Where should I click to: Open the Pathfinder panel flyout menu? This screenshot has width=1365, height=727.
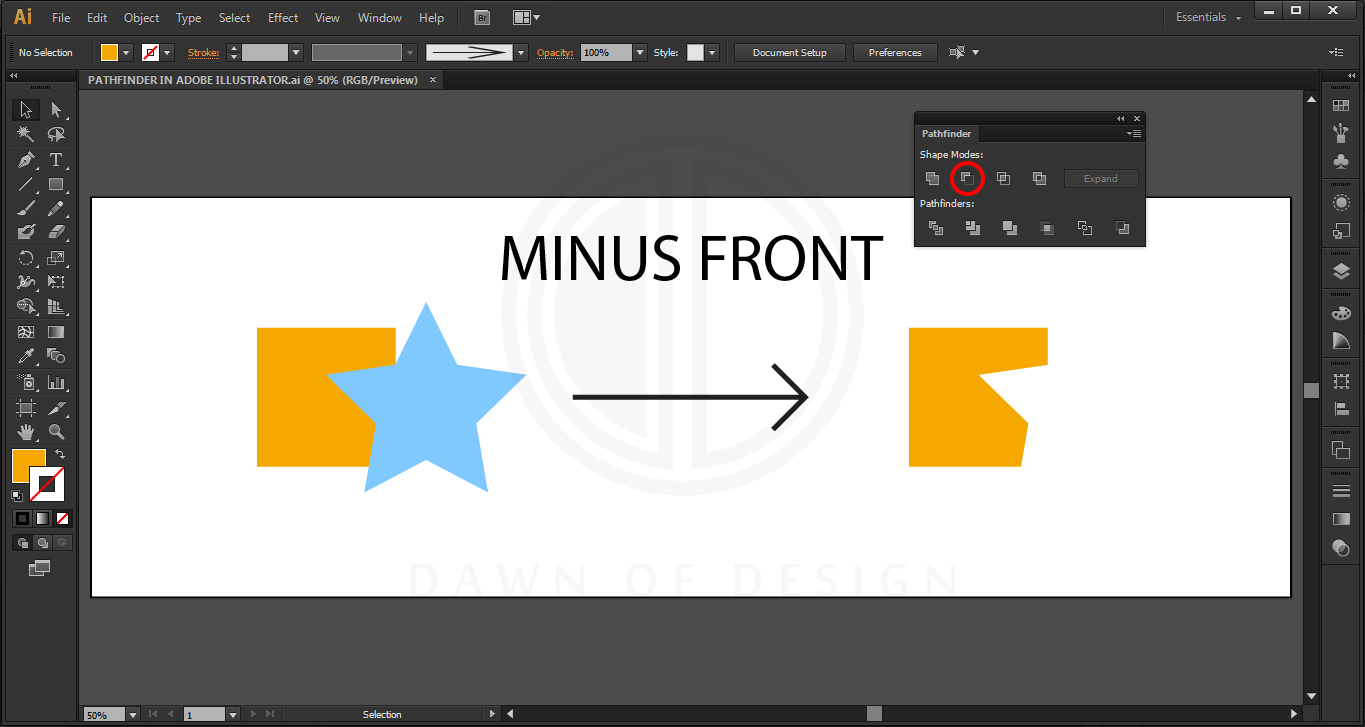pos(1133,133)
